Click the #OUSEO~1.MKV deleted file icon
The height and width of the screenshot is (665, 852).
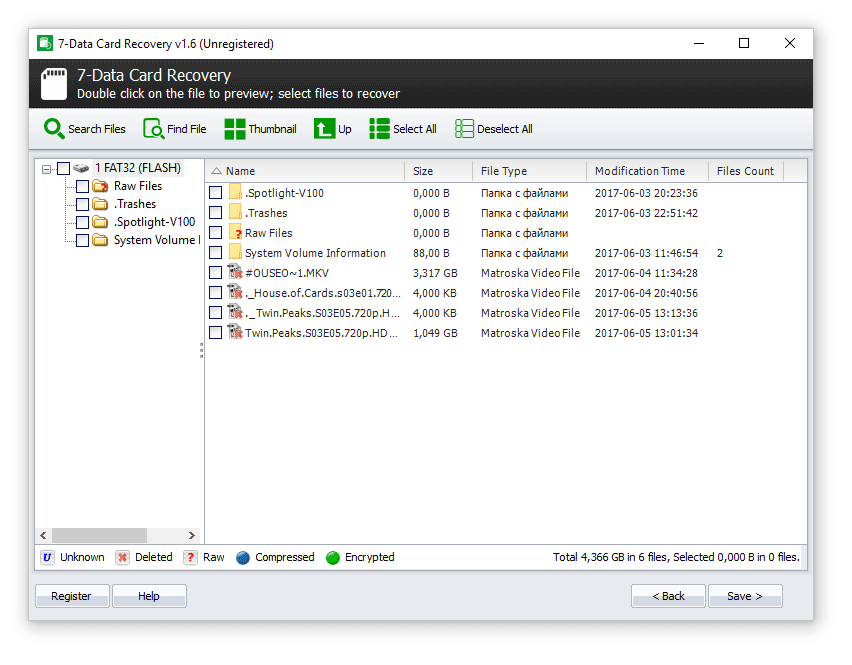coord(235,272)
